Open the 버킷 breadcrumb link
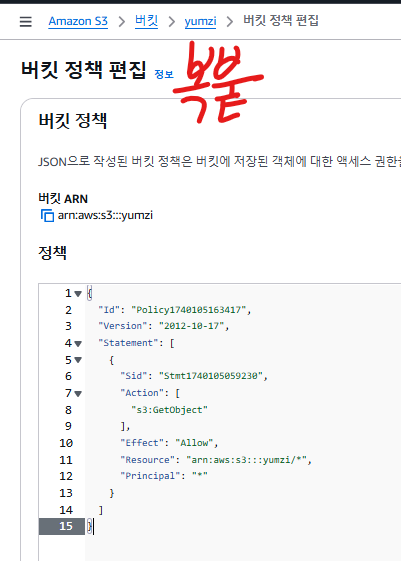Image resolution: width=401 pixels, height=561 pixels. point(146,21)
